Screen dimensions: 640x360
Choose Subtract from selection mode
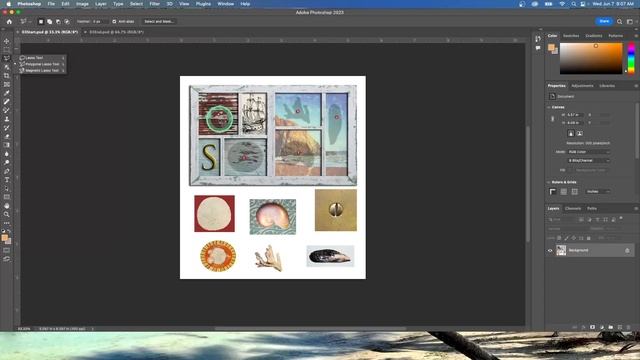click(x=58, y=21)
